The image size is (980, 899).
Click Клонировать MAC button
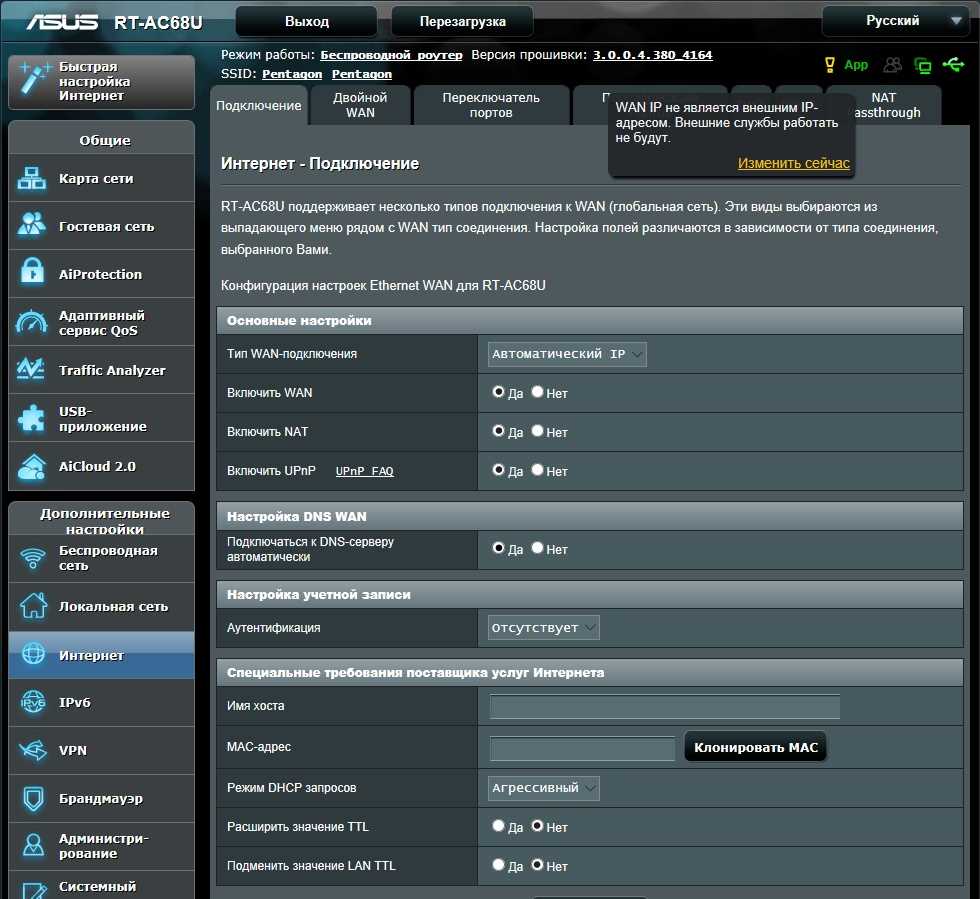pos(756,747)
